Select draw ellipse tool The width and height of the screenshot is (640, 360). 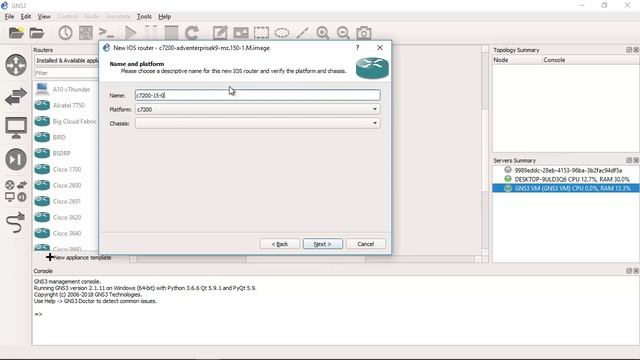point(282,33)
